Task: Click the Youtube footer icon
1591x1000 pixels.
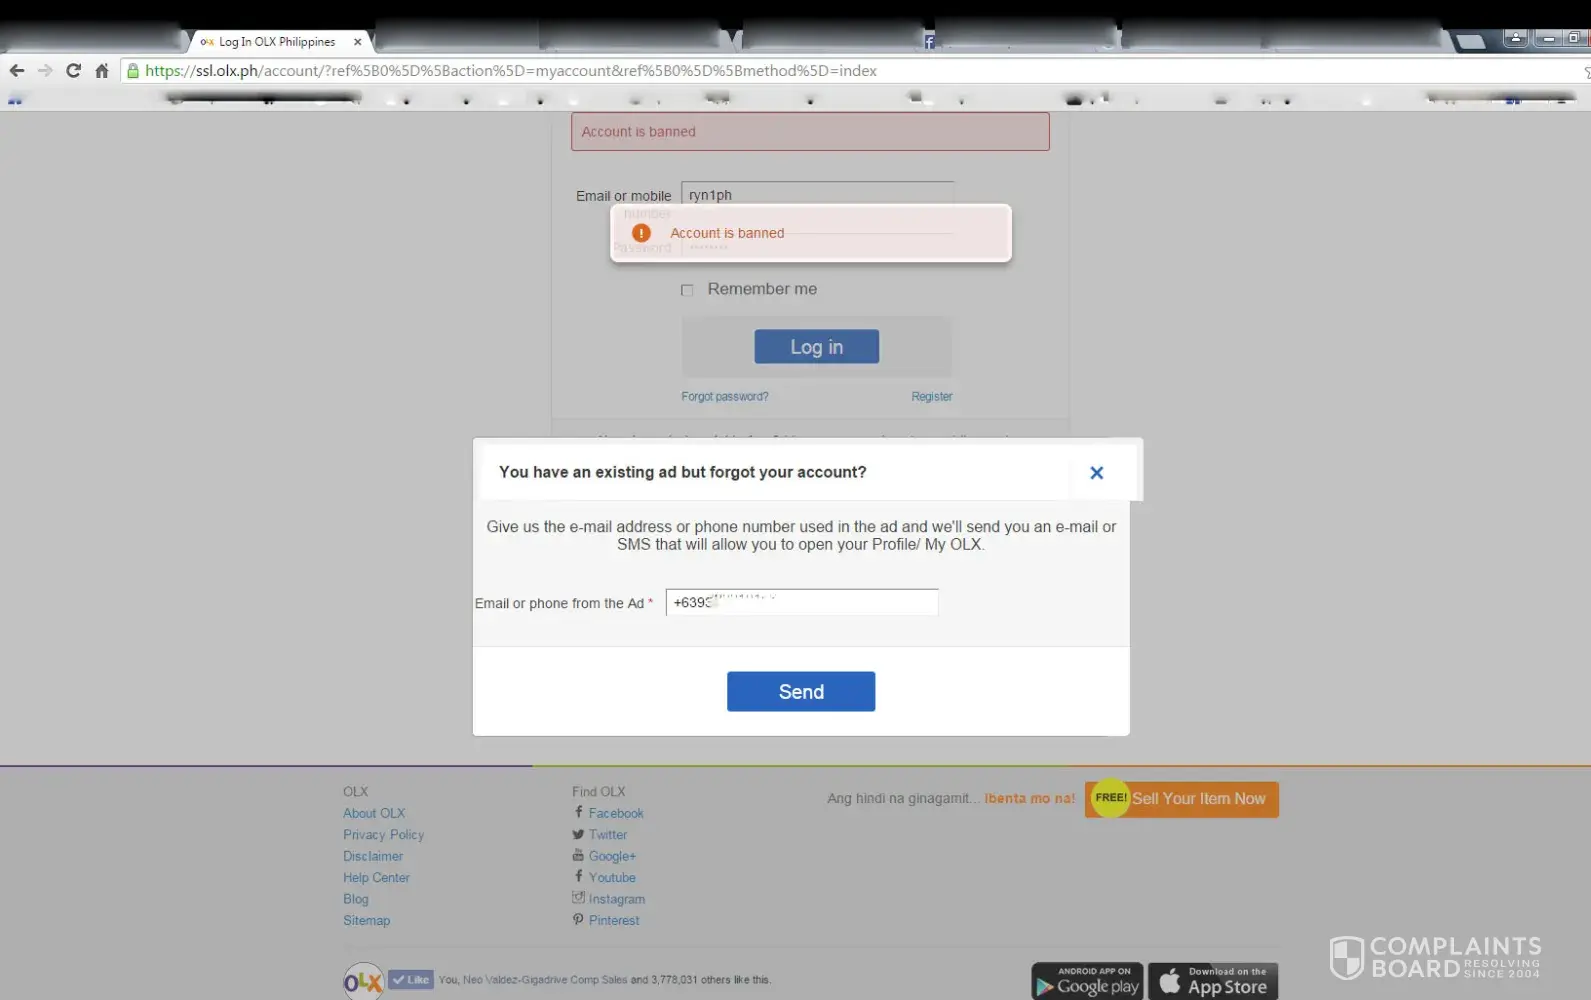Action: (578, 876)
